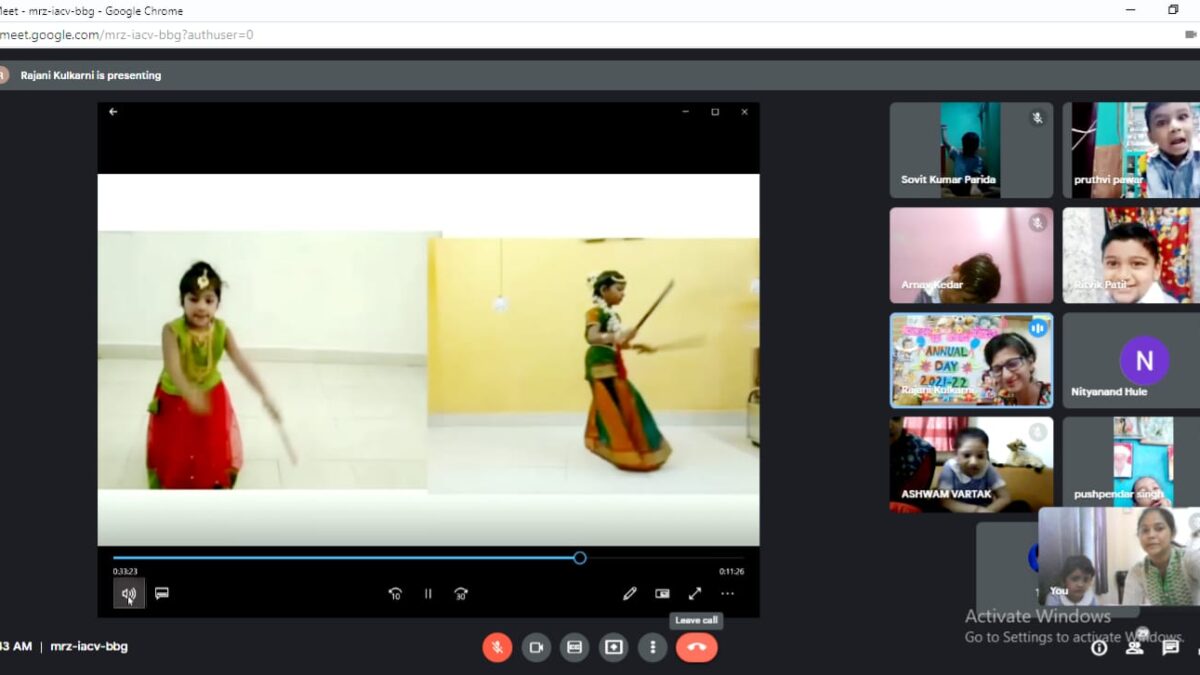Select Ritvik Patil's video tile
The height and width of the screenshot is (675, 1200).
point(1131,255)
